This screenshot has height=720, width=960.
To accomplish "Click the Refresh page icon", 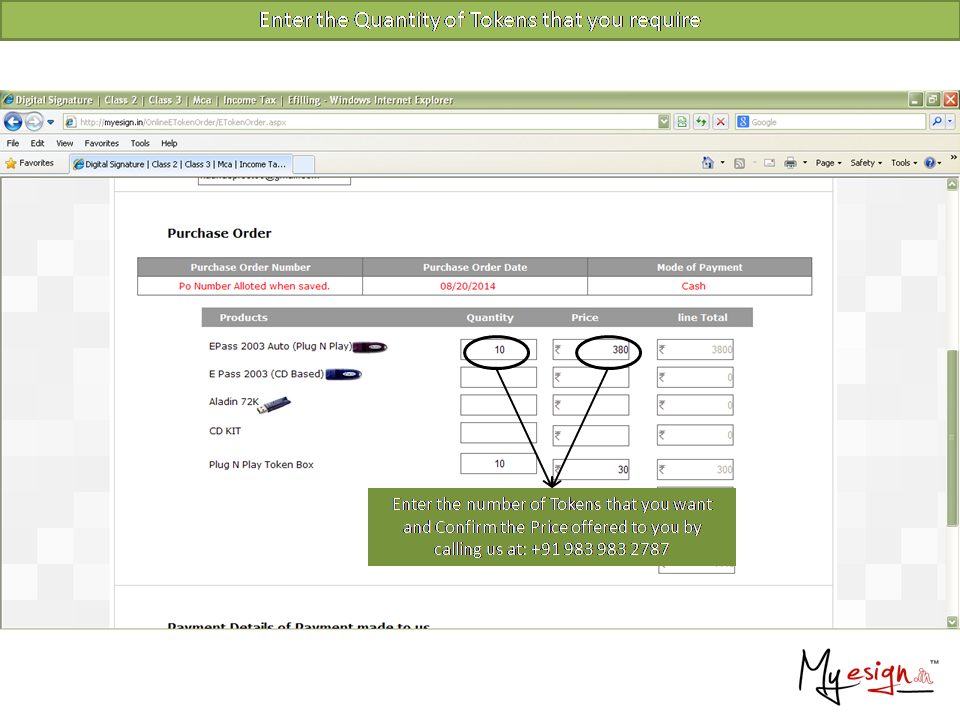I will [701, 122].
